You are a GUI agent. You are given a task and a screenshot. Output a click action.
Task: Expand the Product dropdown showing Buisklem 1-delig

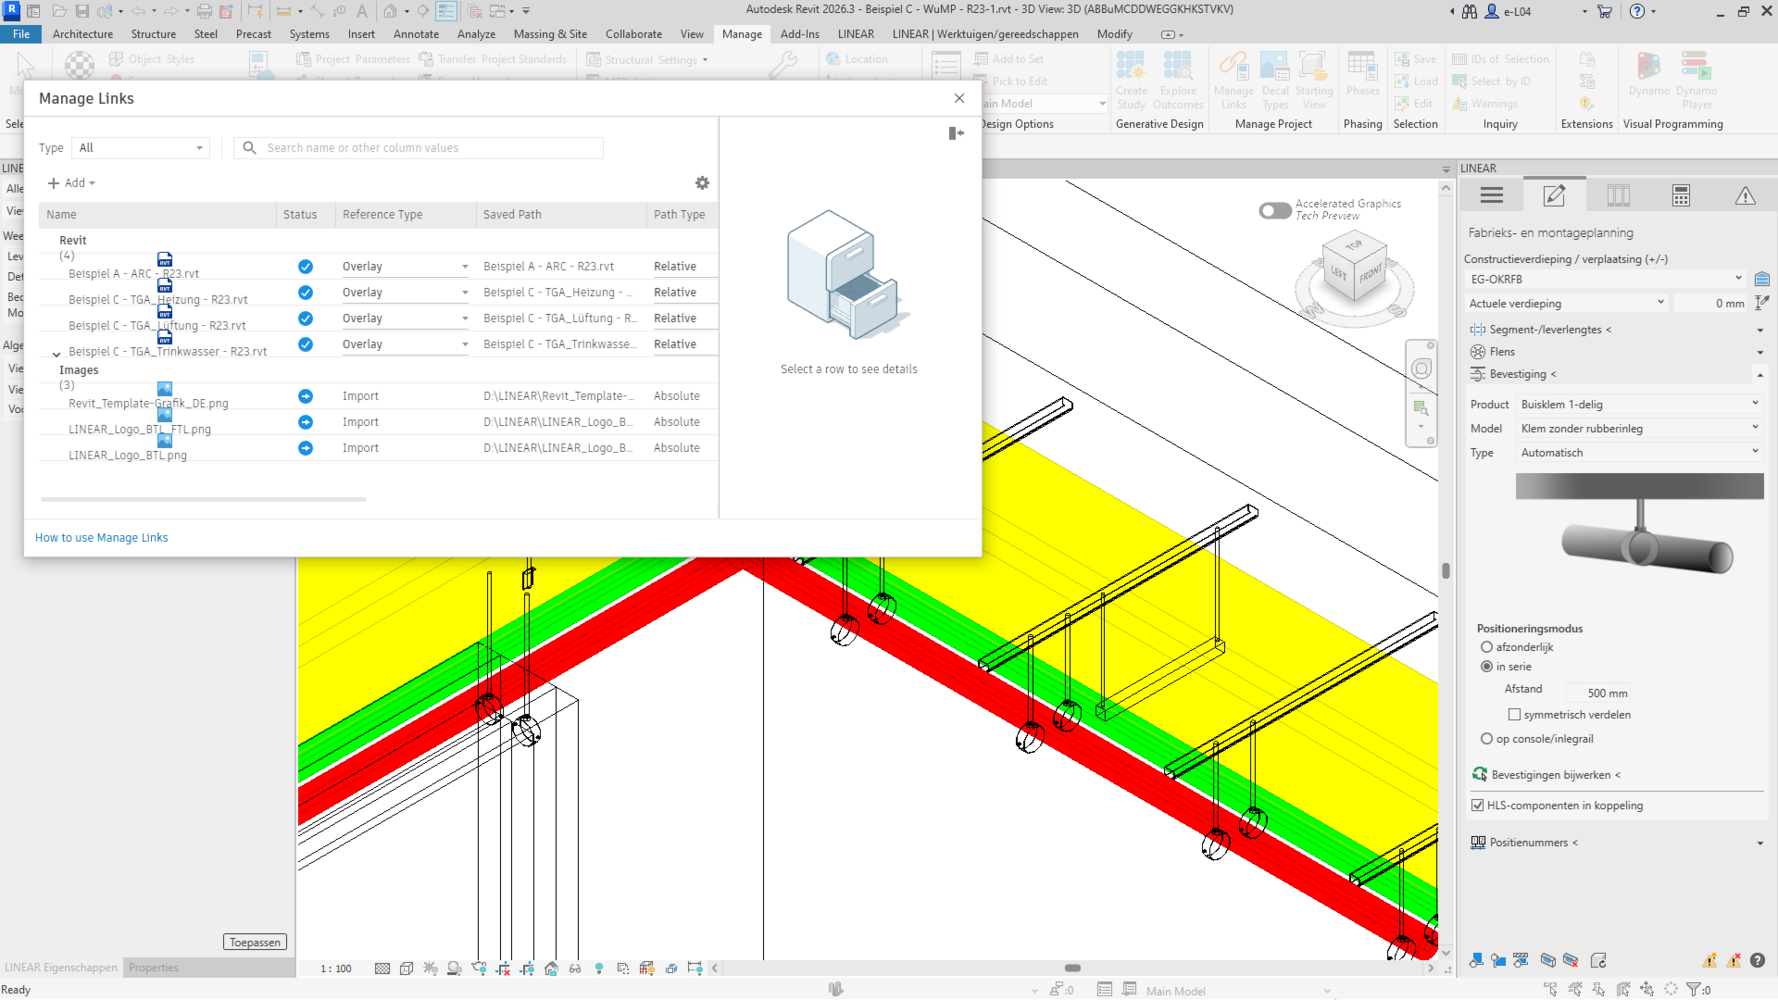(x=1638, y=405)
